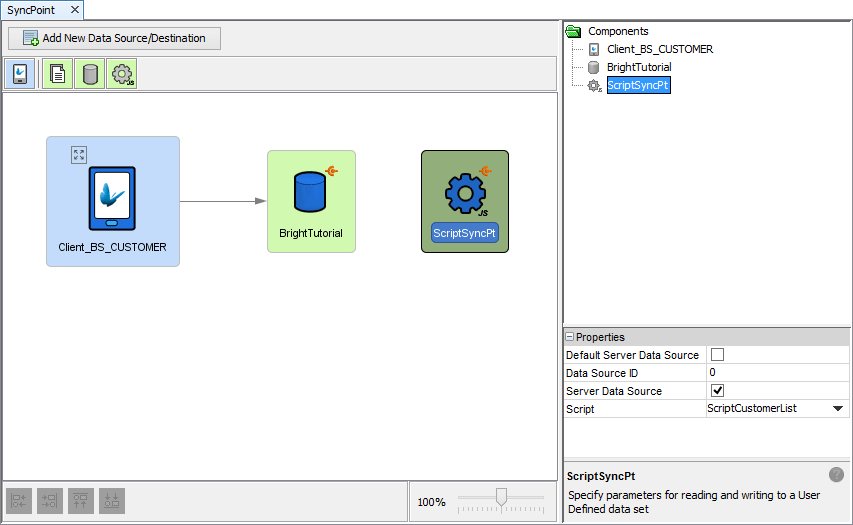Image resolution: width=853 pixels, height=525 pixels.
Task: Enable Default Server Data Source checkbox
Action: tap(717, 355)
